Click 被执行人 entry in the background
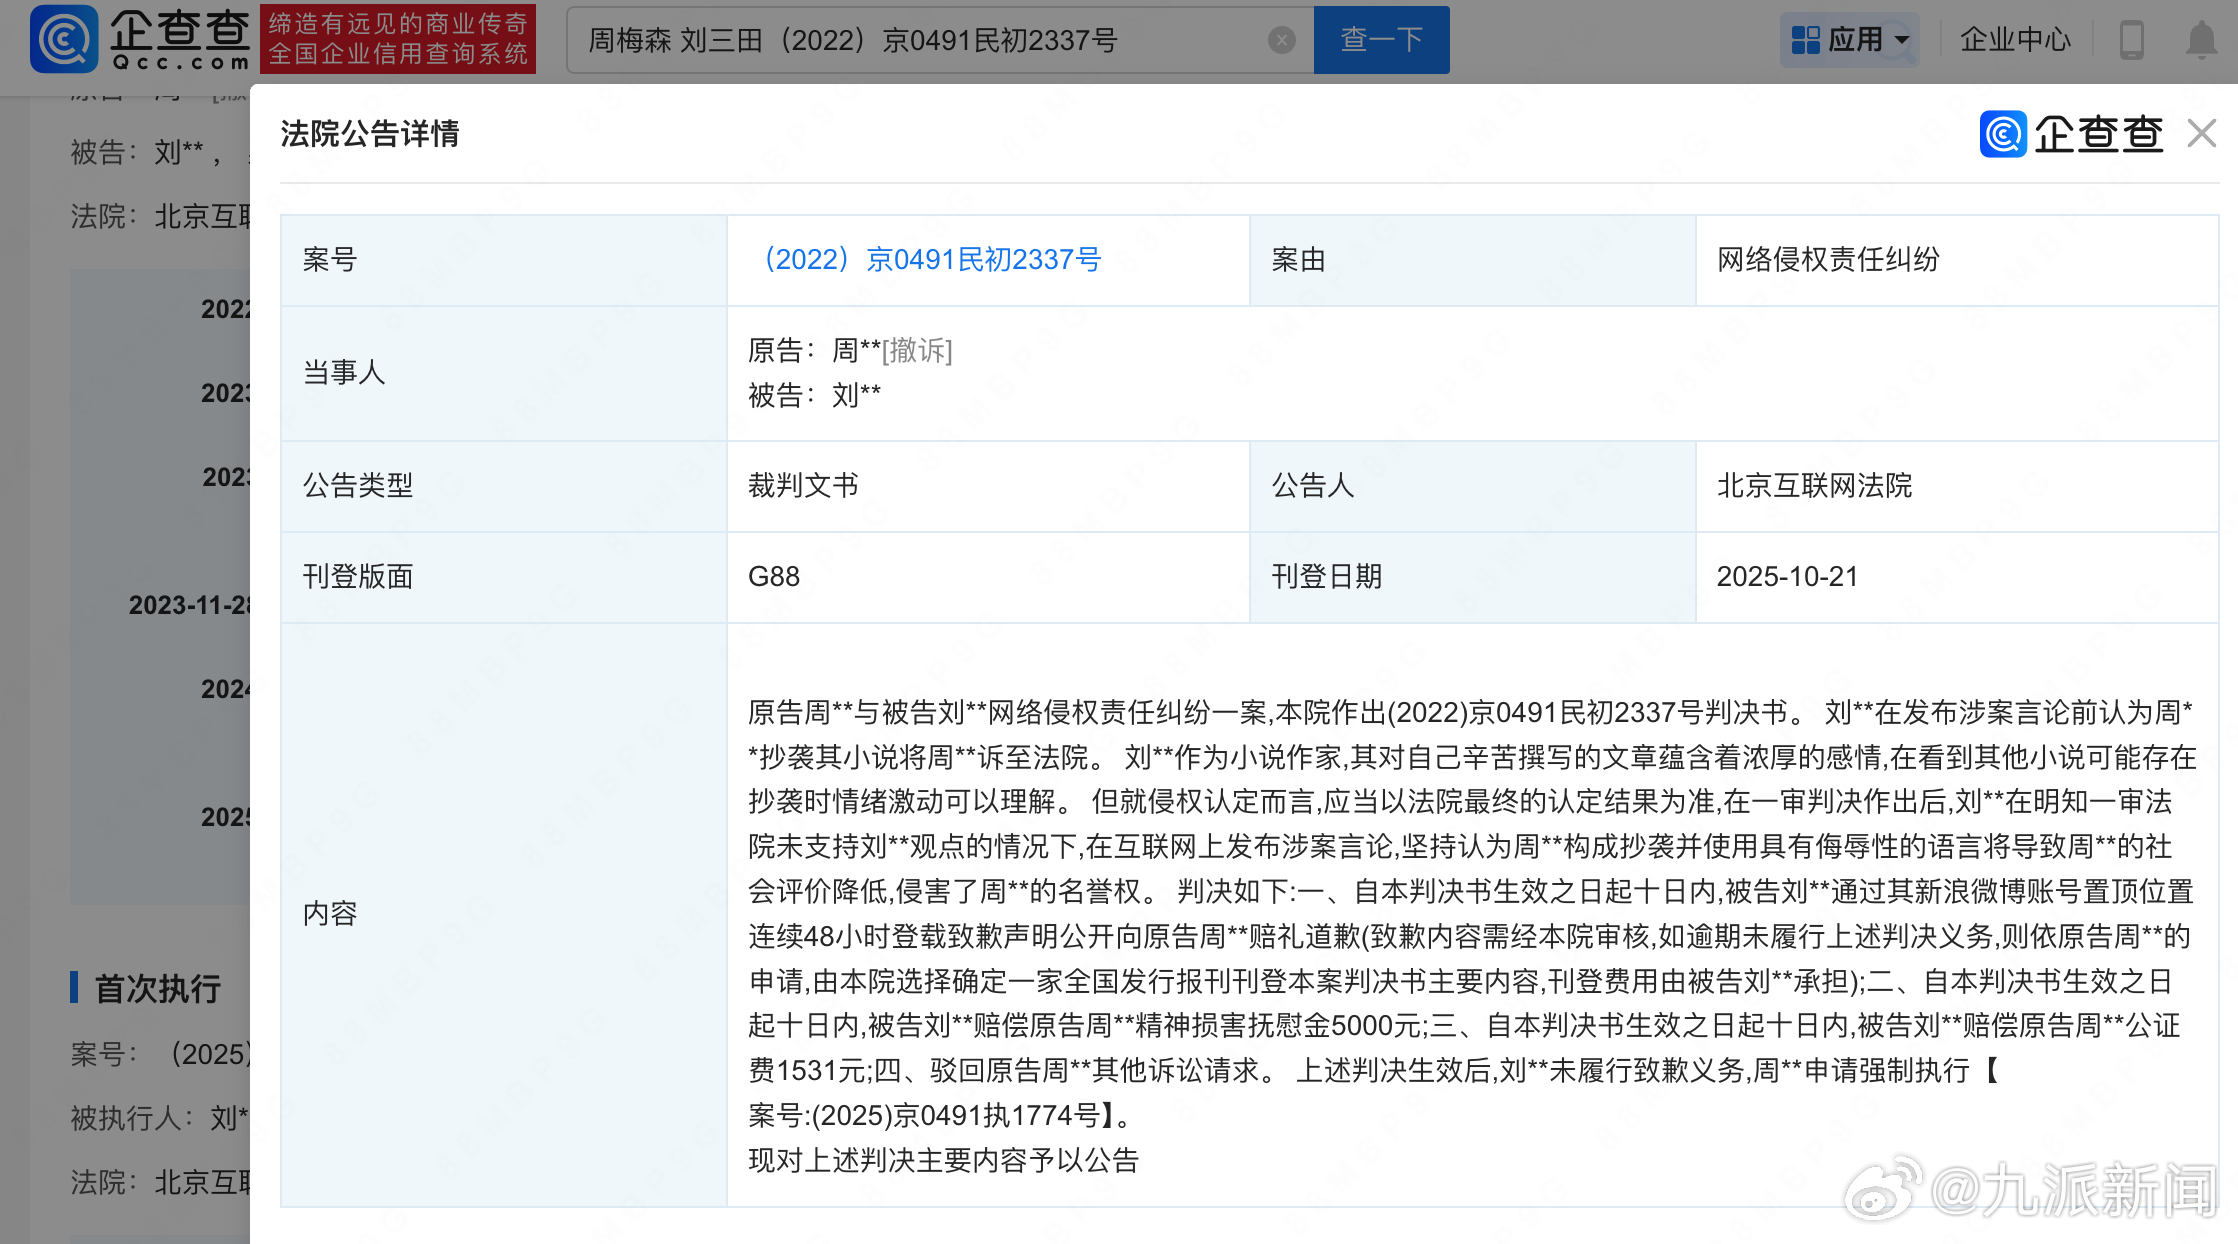 pos(160,1118)
